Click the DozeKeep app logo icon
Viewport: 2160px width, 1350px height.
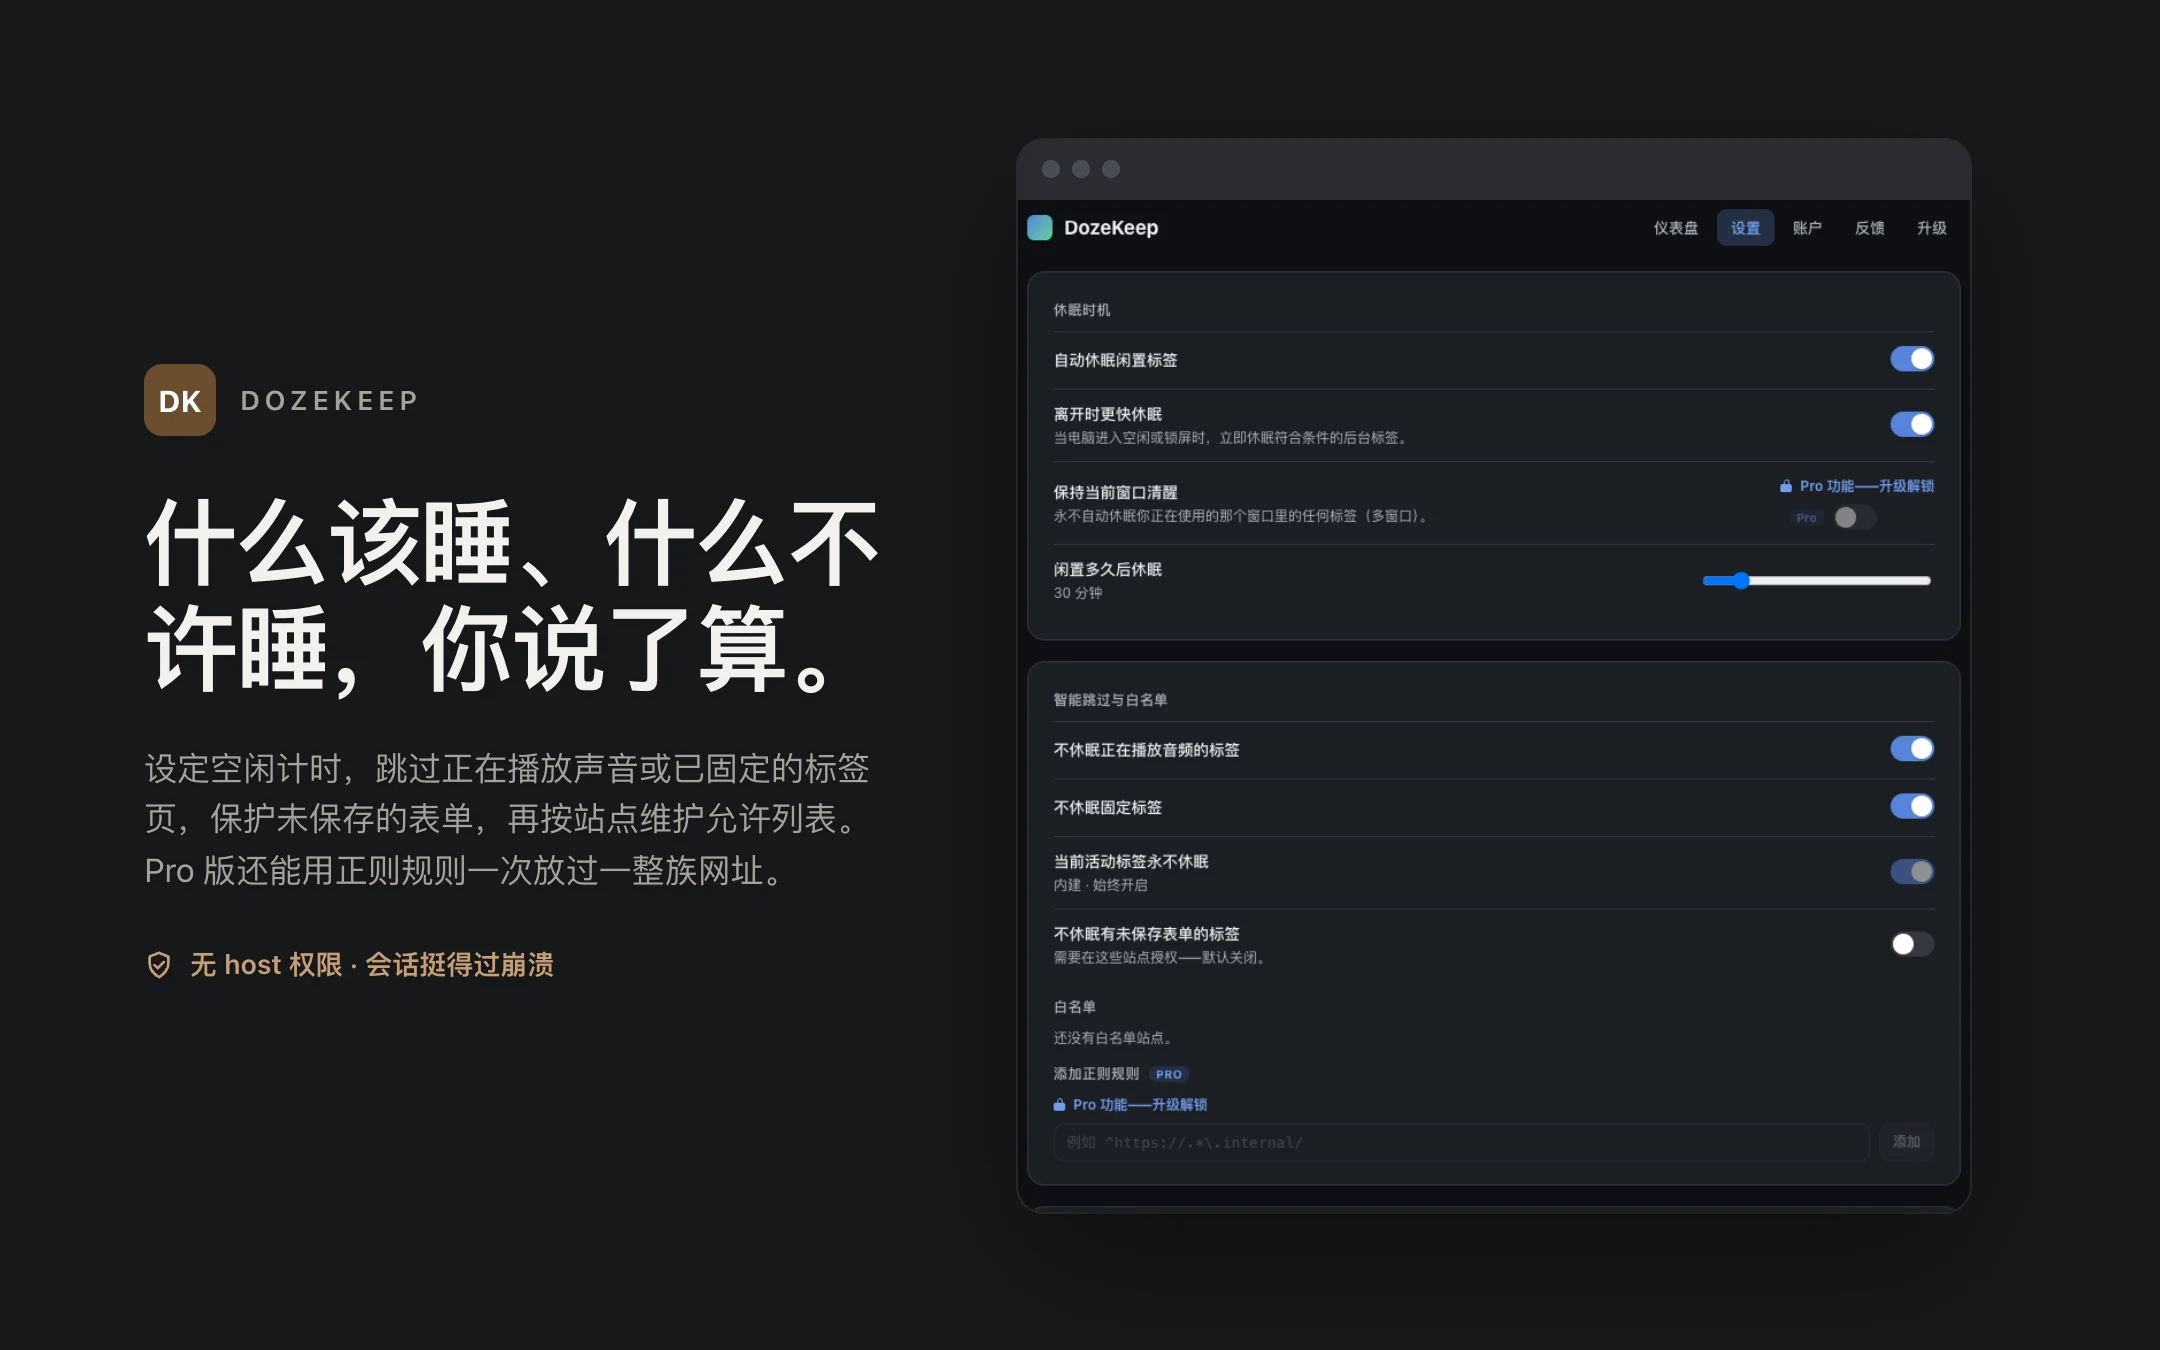[x=1040, y=228]
